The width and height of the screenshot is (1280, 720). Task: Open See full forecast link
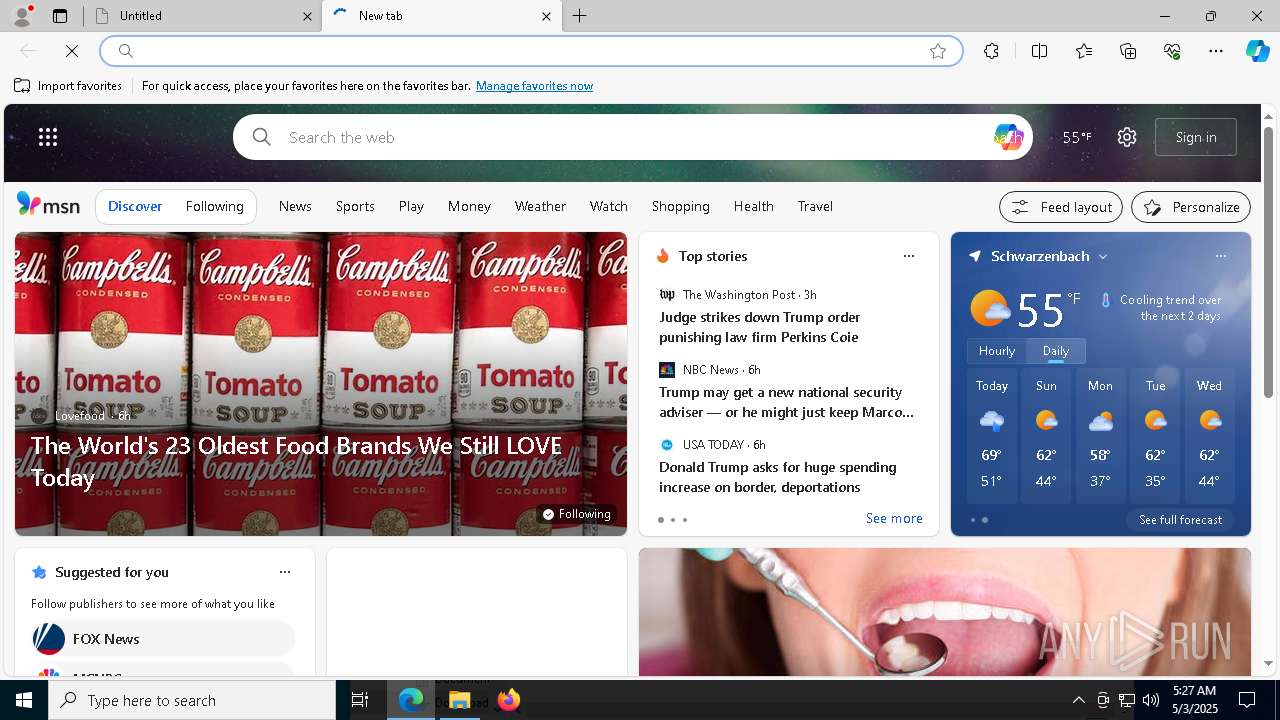(1180, 520)
